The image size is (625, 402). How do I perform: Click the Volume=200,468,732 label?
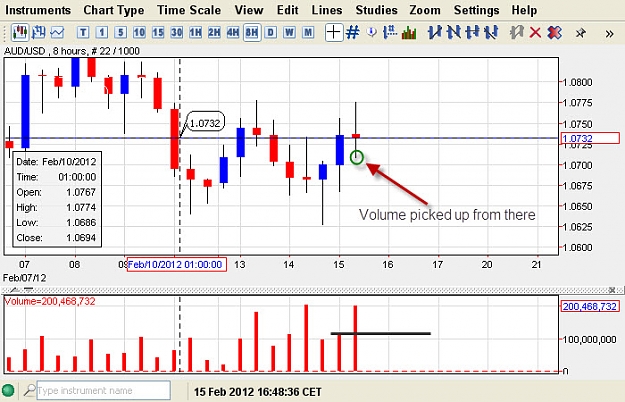click(x=50, y=301)
